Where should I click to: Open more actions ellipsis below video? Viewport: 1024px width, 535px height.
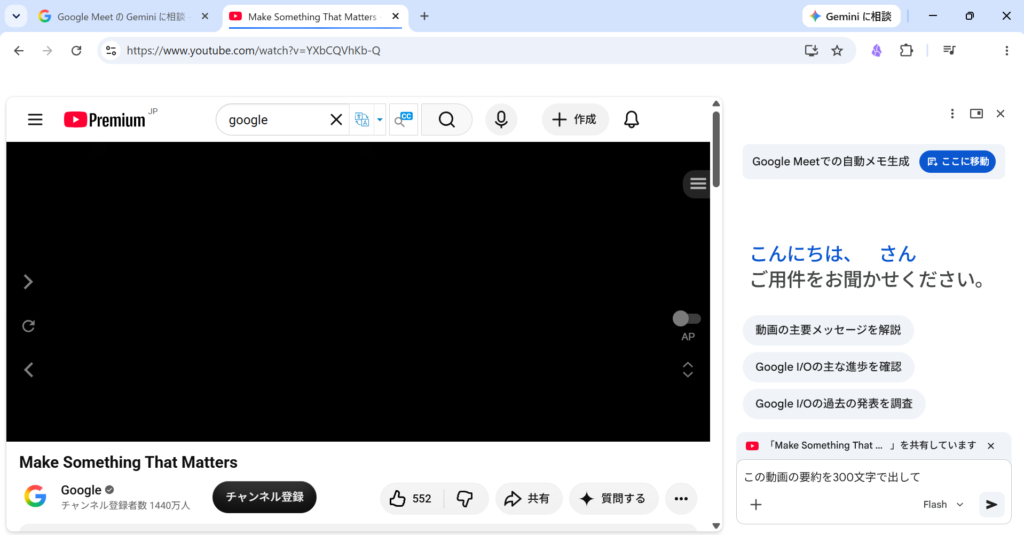tap(681, 498)
